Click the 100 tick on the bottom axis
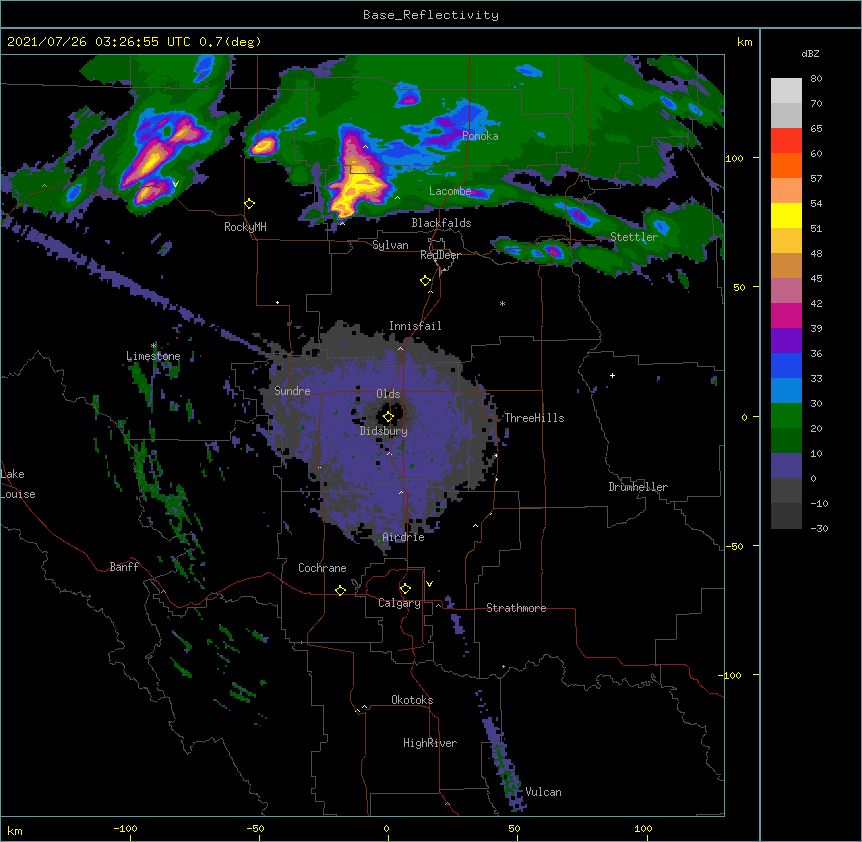The height and width of the screenshot is (842, 862). [643, 828]
